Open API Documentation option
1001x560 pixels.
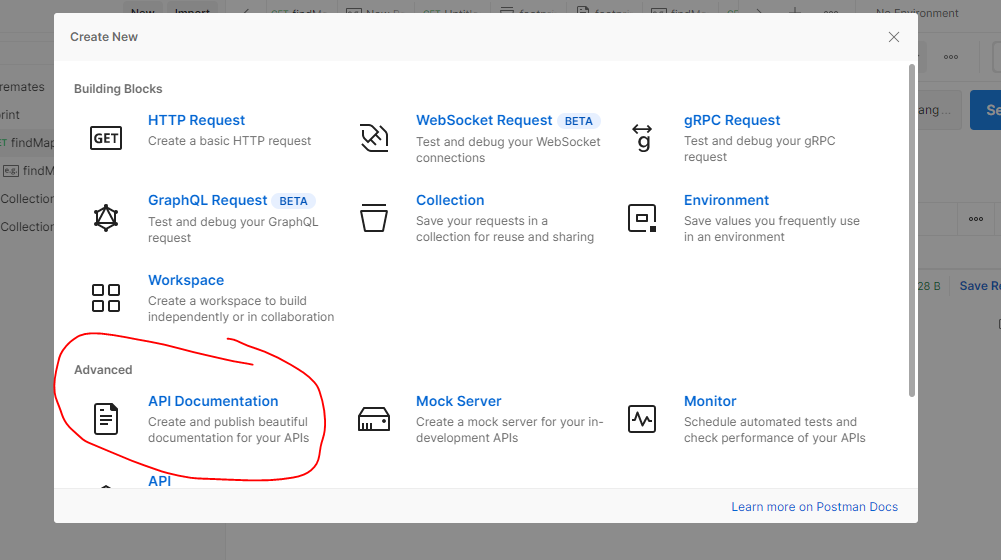tap(213, 401)
